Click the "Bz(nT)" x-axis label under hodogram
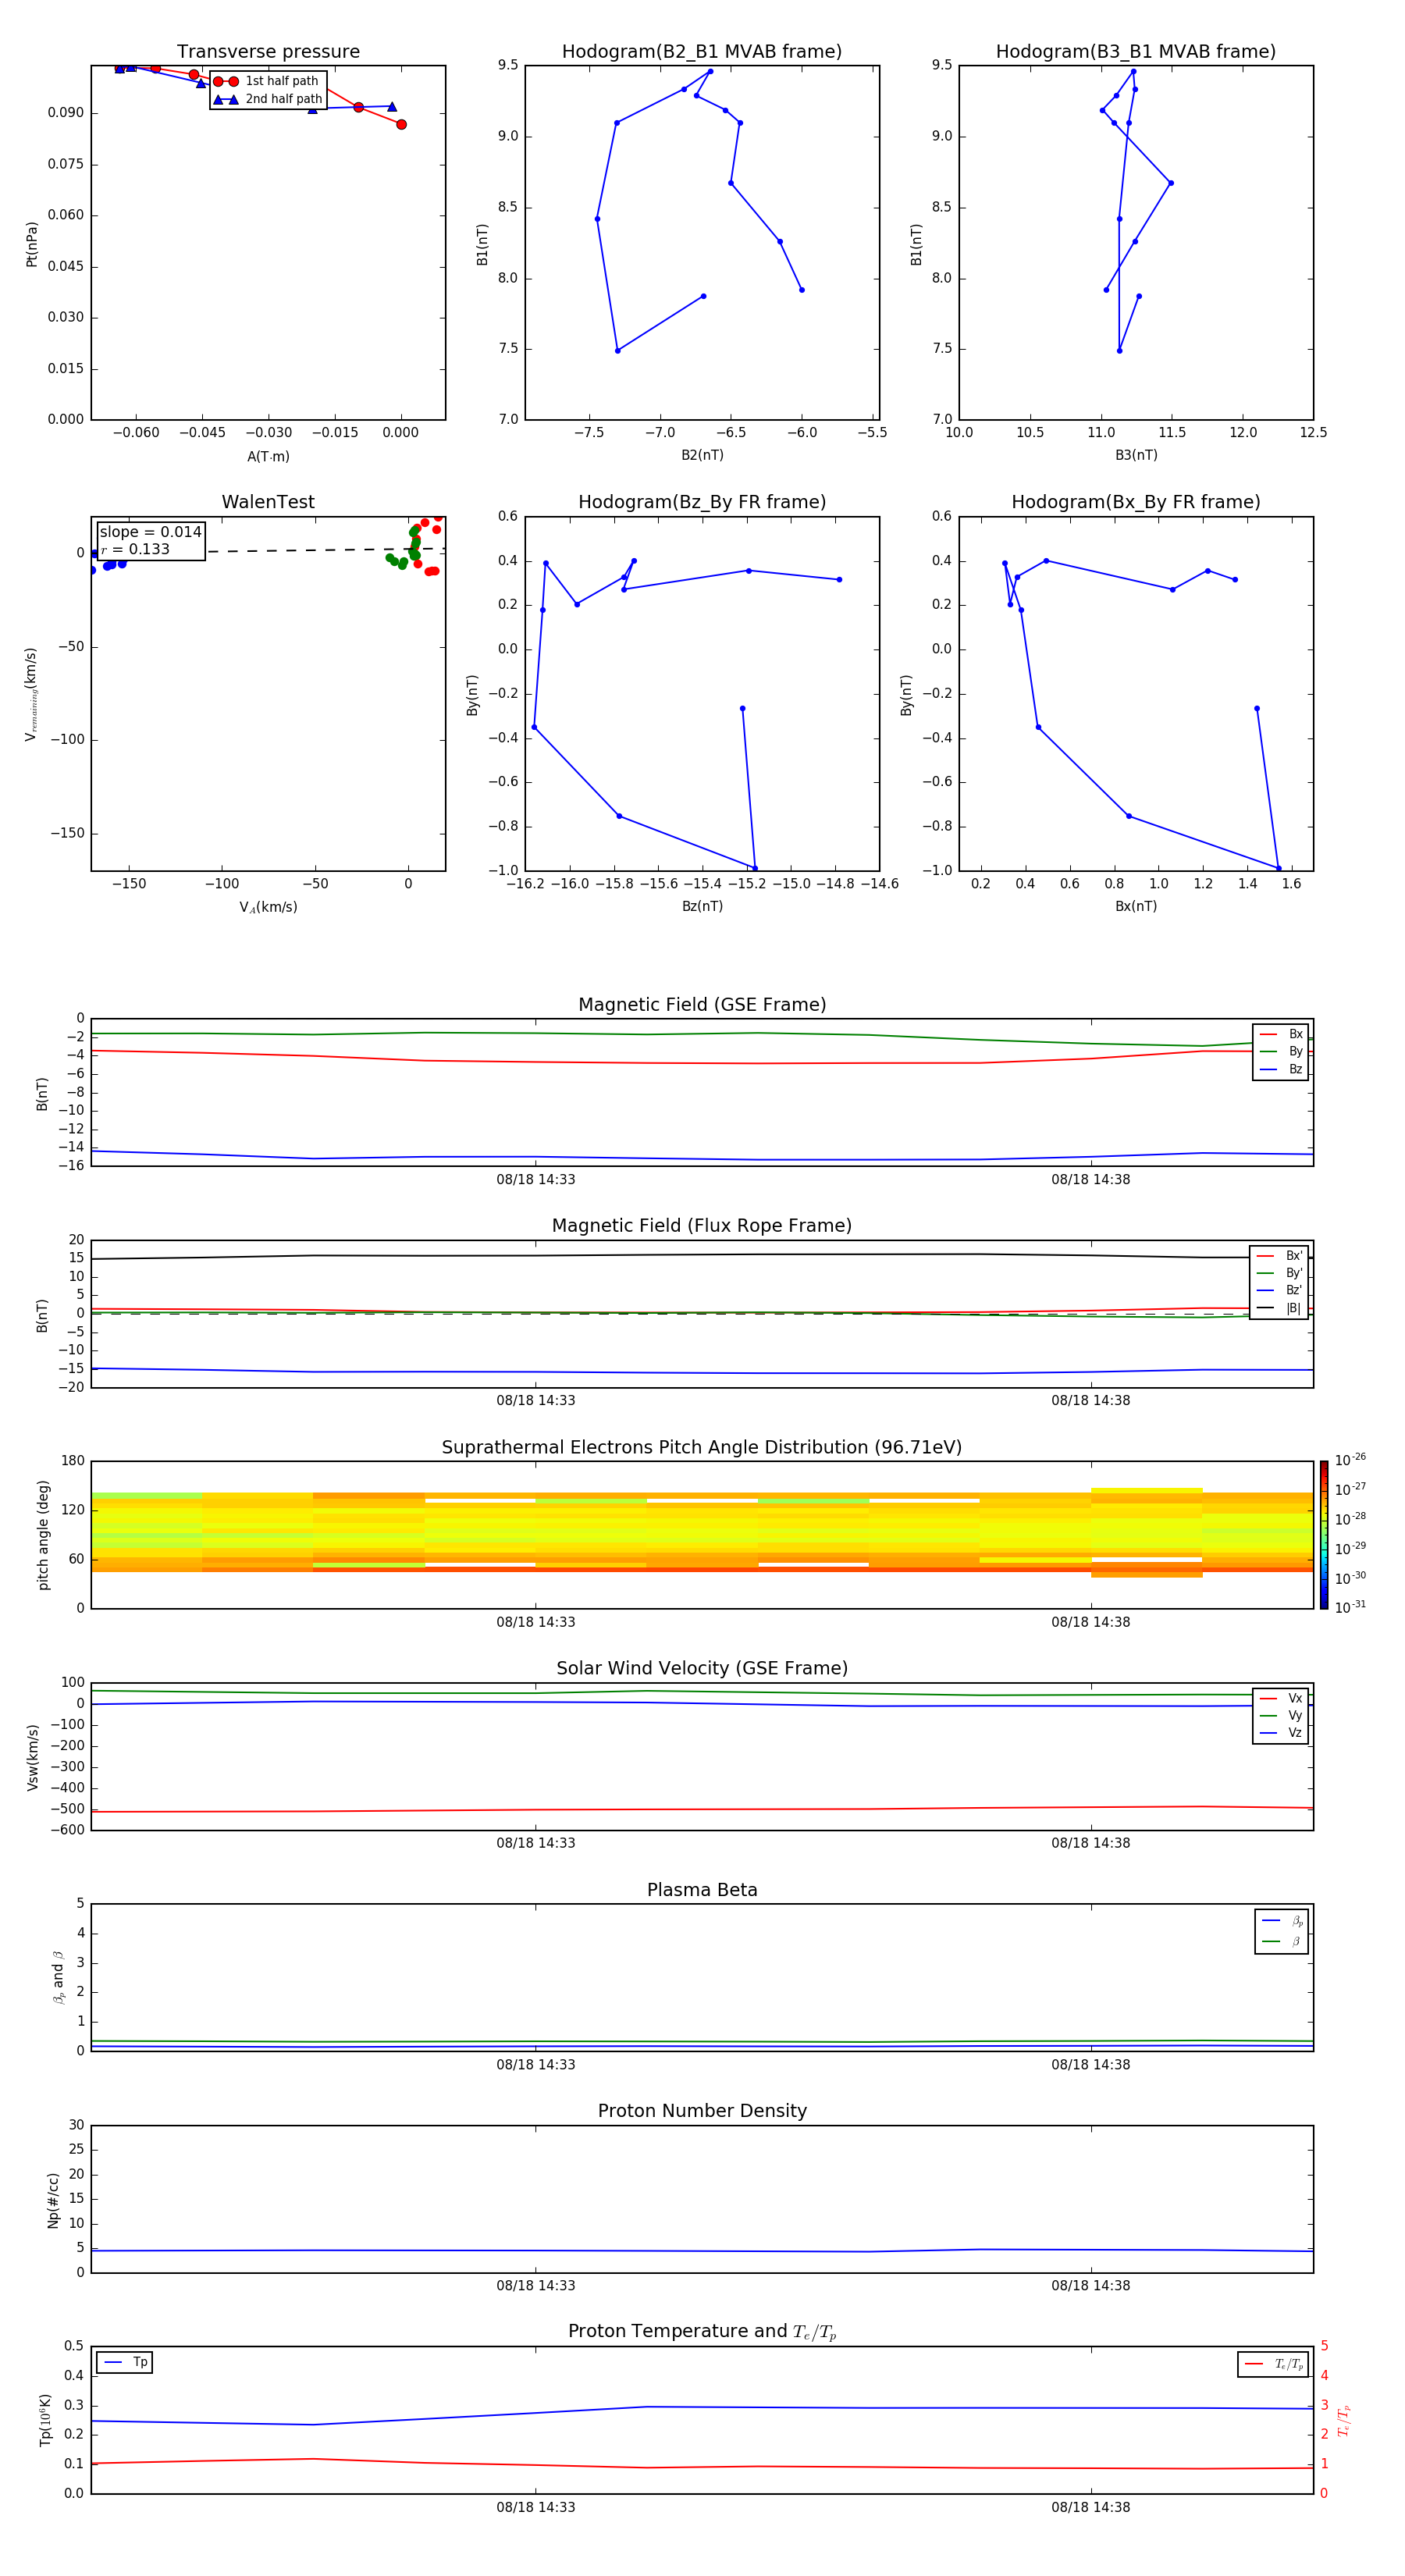The image size is (1405, 2576). [702, 906]
